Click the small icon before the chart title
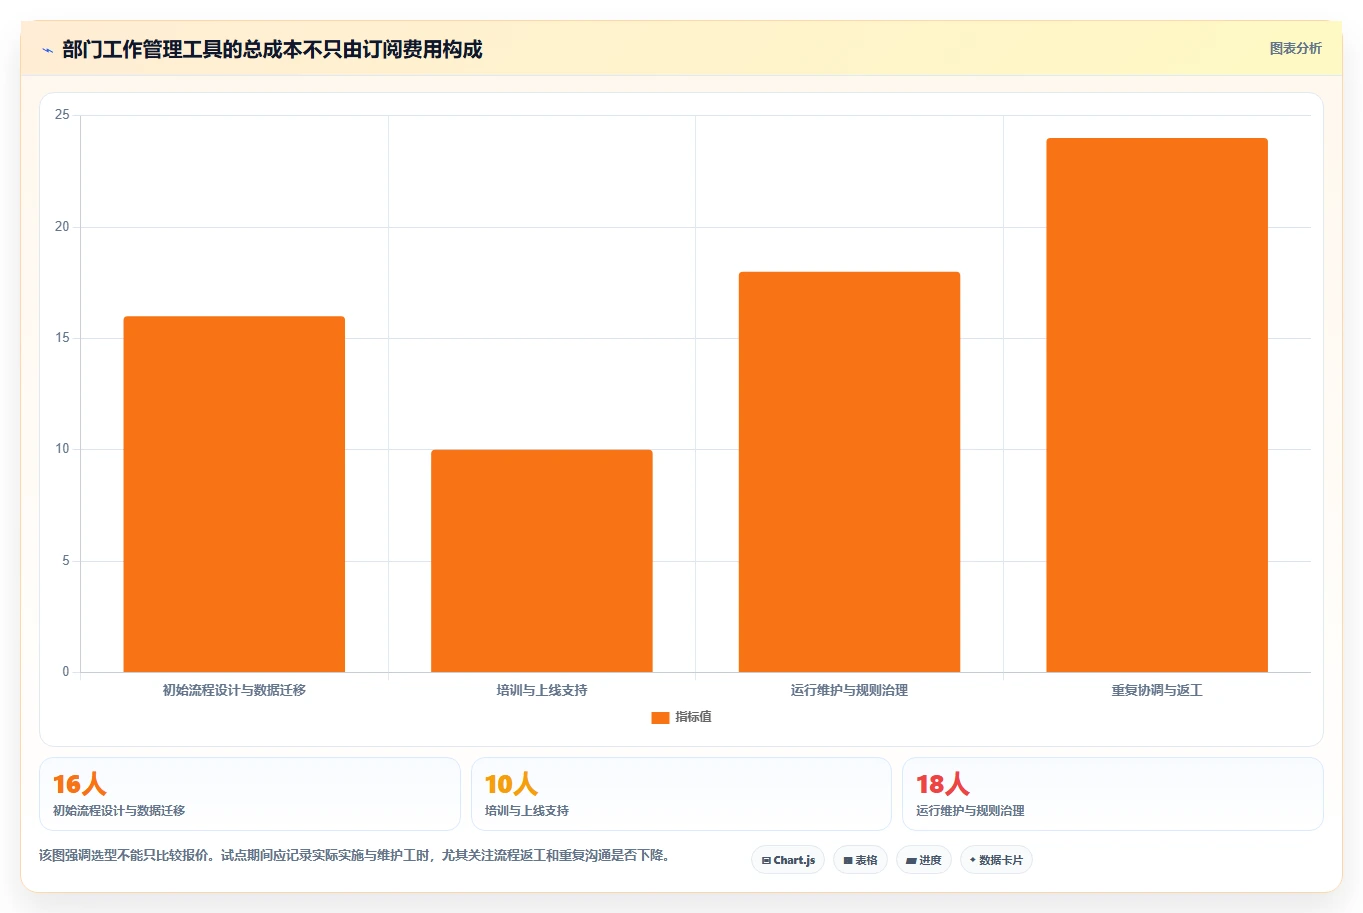1363x913 pixels. coord(47,50)
